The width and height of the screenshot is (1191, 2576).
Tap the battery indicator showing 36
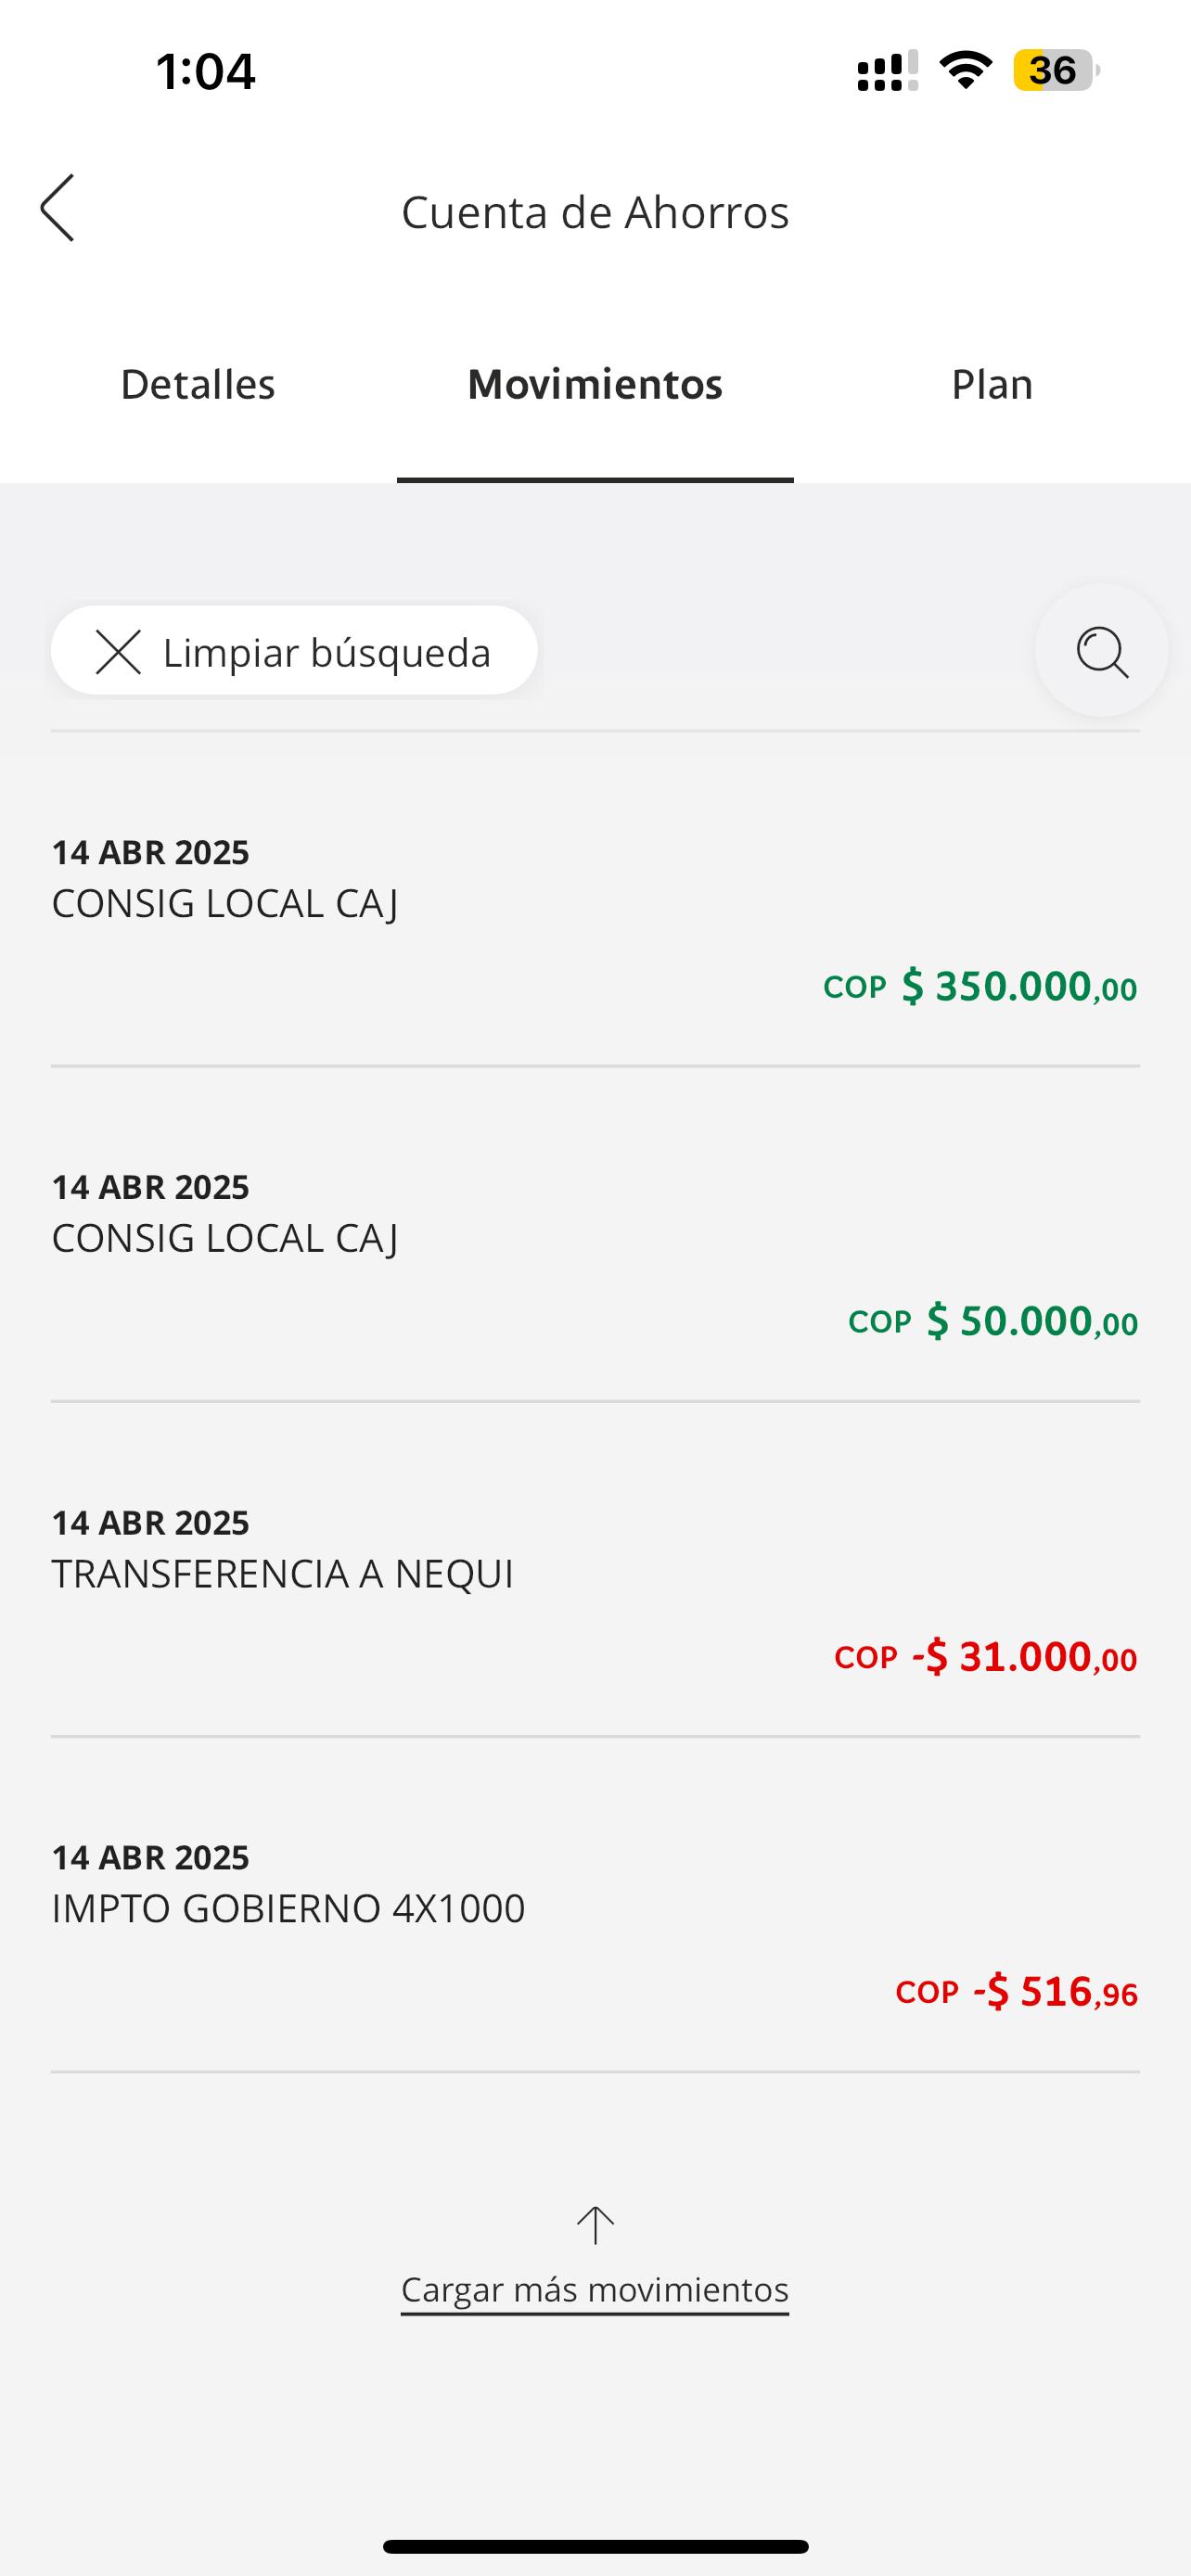click(x=1055, y=70)
